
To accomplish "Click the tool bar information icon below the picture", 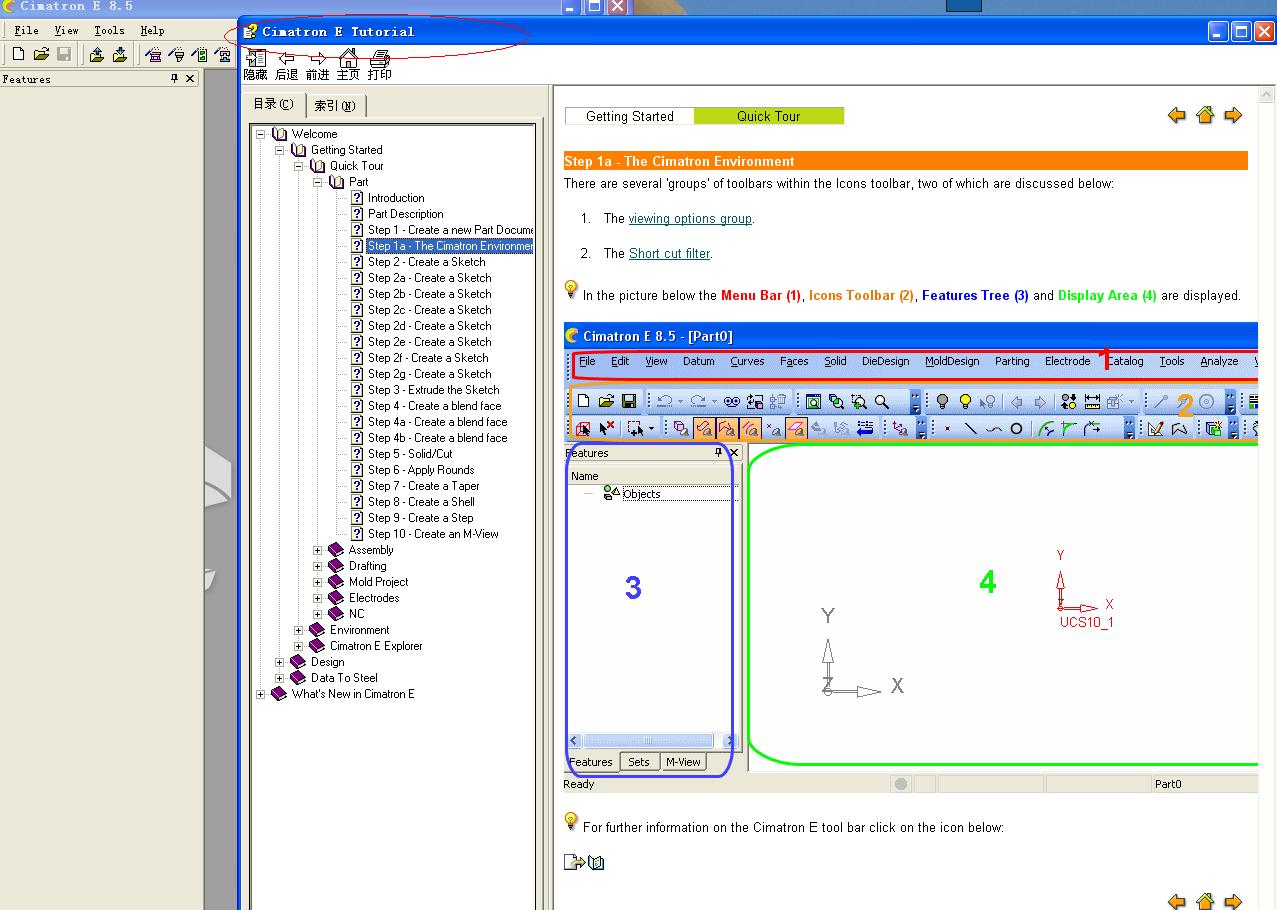I will tap(585, 862).
